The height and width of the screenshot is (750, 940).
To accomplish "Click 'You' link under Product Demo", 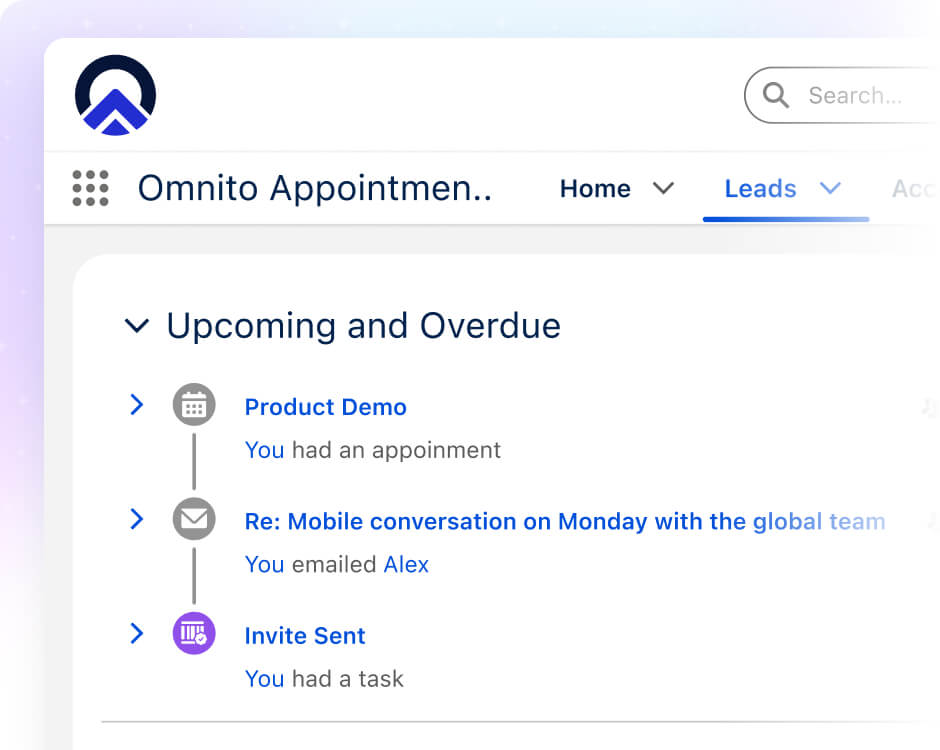I will [264, 450].
